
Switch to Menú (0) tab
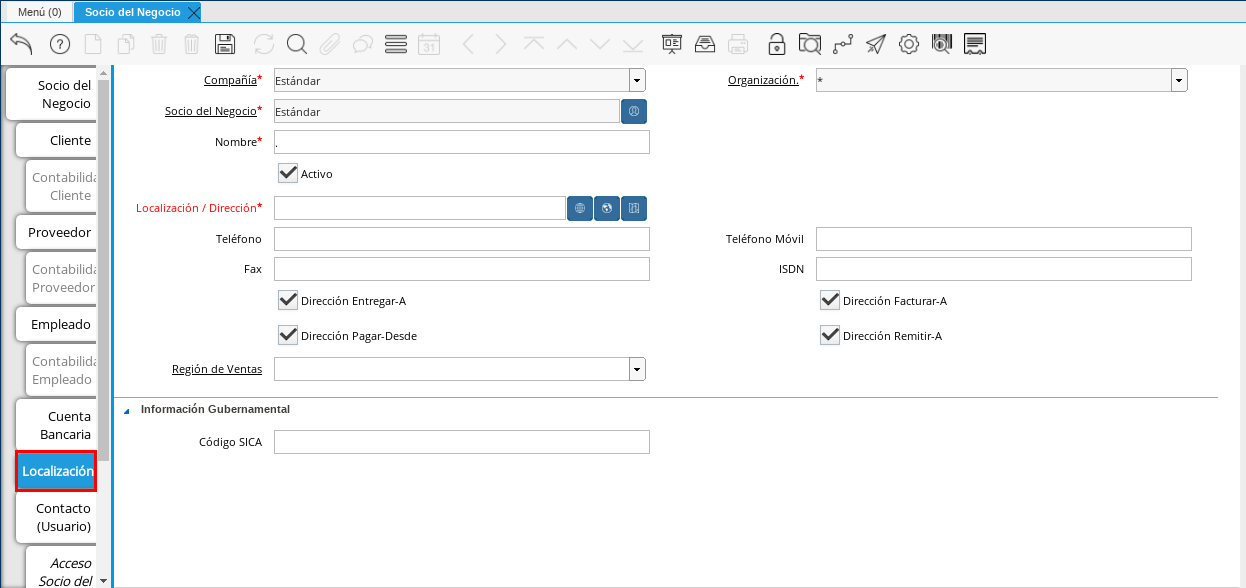click(40, 12)
